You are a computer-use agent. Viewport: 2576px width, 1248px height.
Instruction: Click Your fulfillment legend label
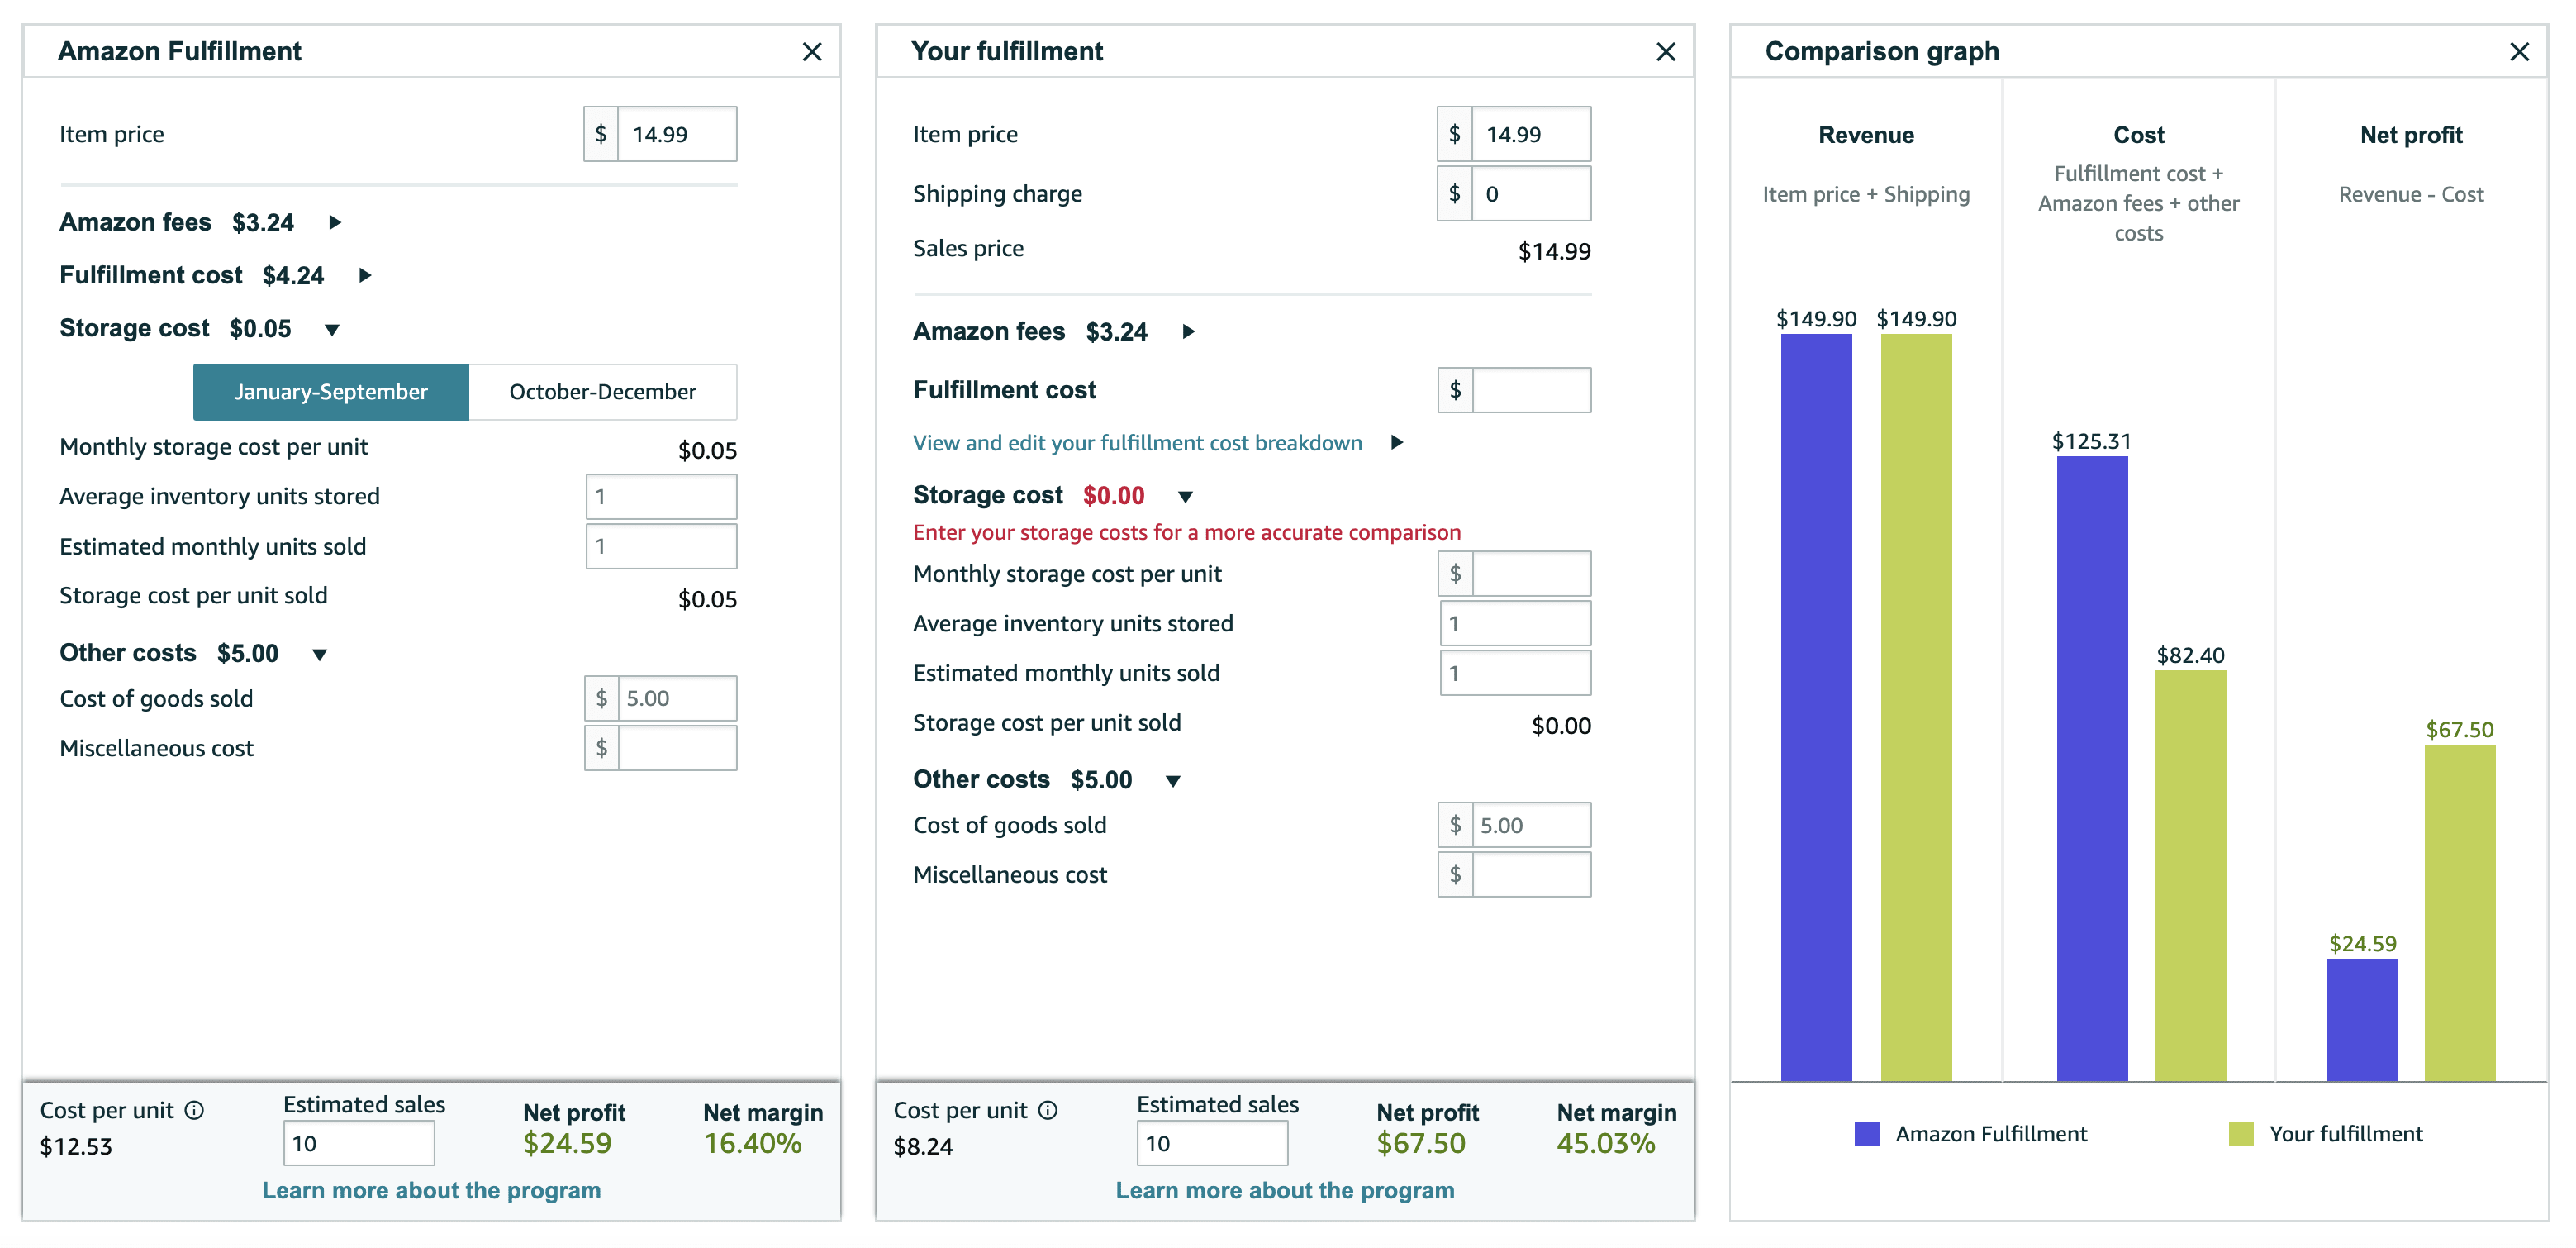pos(2346,1134)
